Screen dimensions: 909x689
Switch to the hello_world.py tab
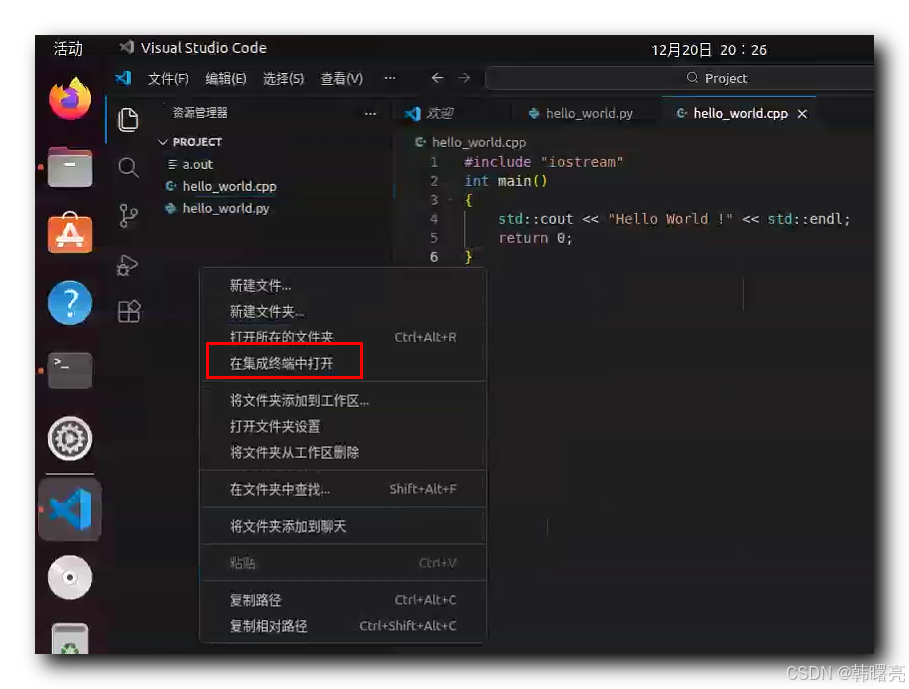588,114
